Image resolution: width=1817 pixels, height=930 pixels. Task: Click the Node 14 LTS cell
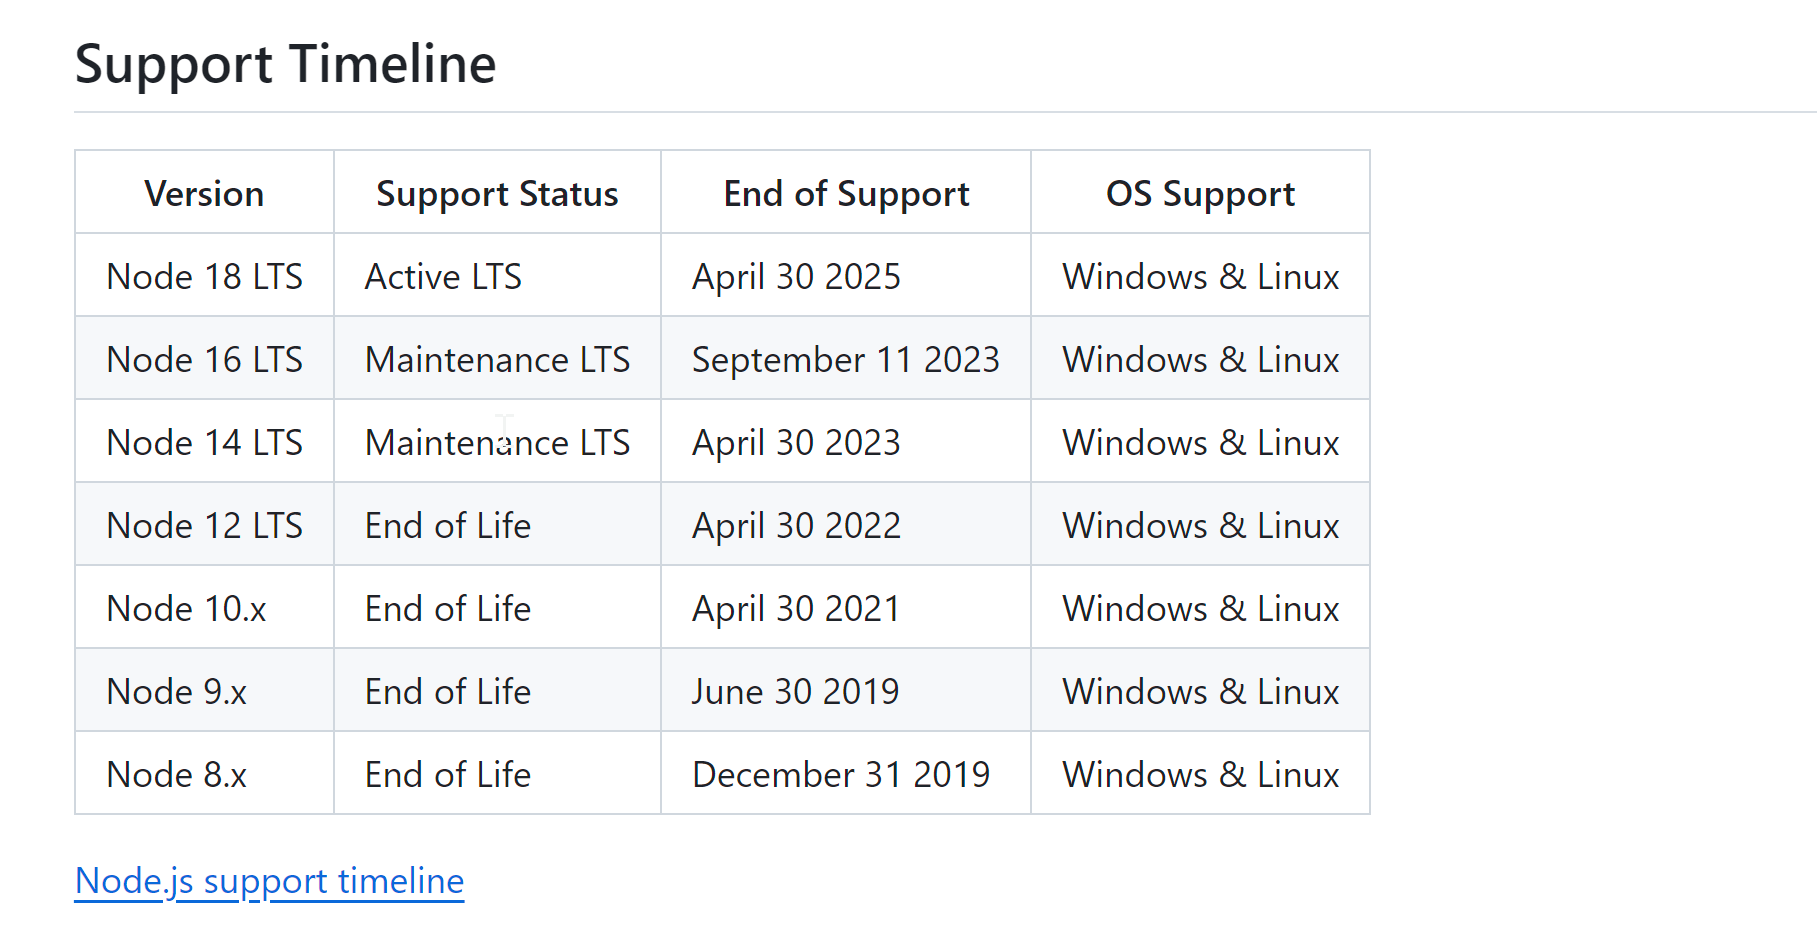point(204,442)
